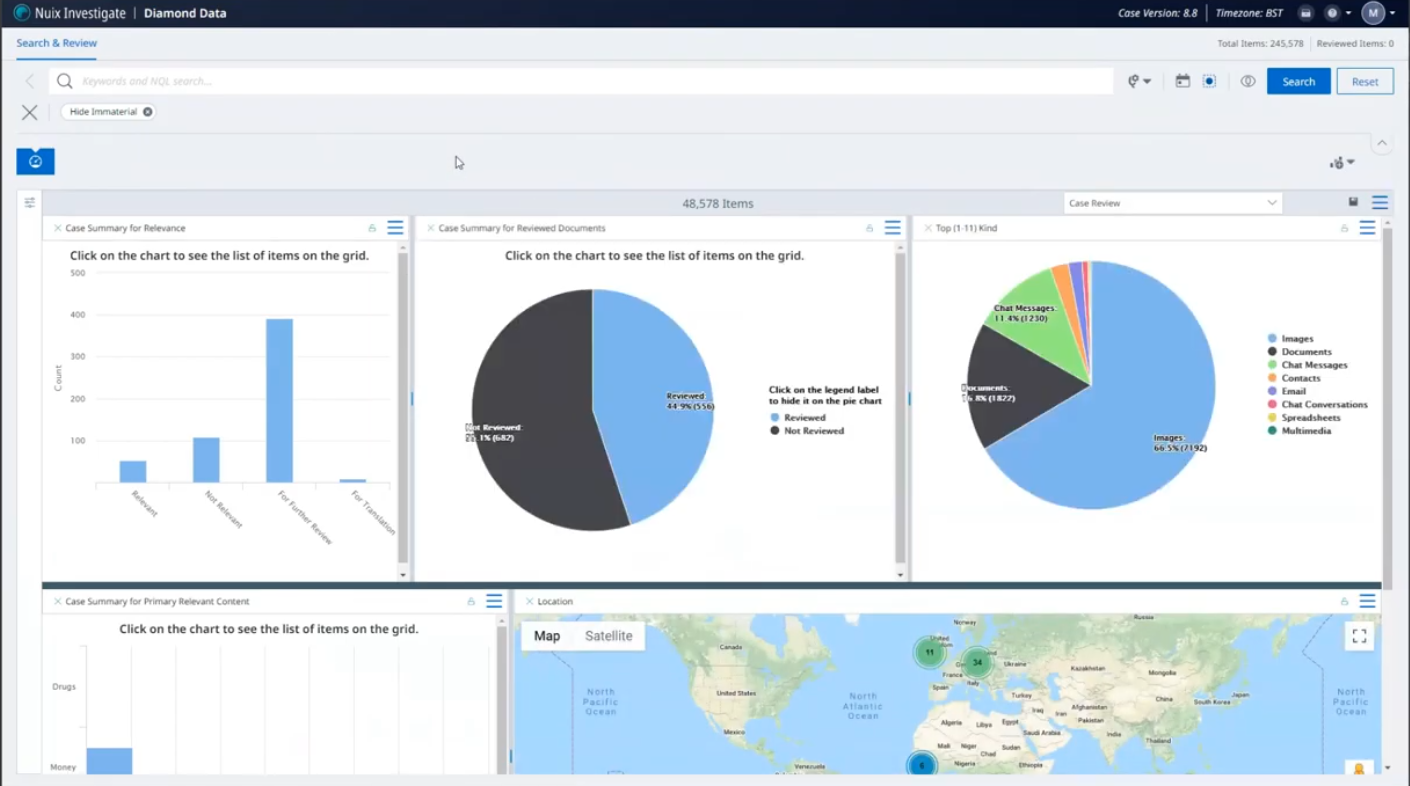Toggle fullscreen on the Location map

point(1359,635)
